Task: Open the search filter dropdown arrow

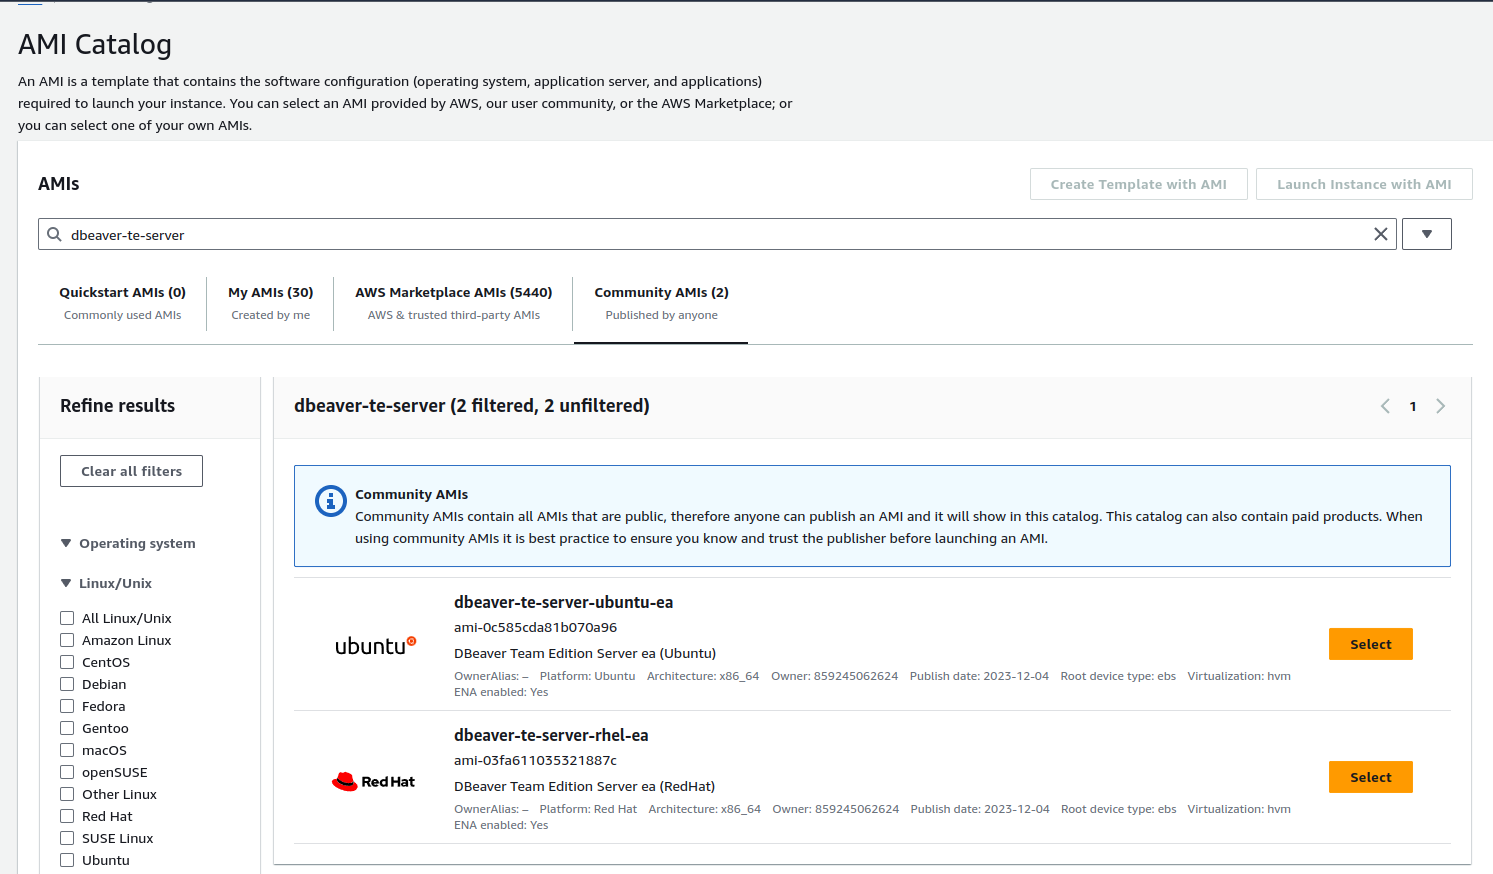Action: pos(1426,234)
